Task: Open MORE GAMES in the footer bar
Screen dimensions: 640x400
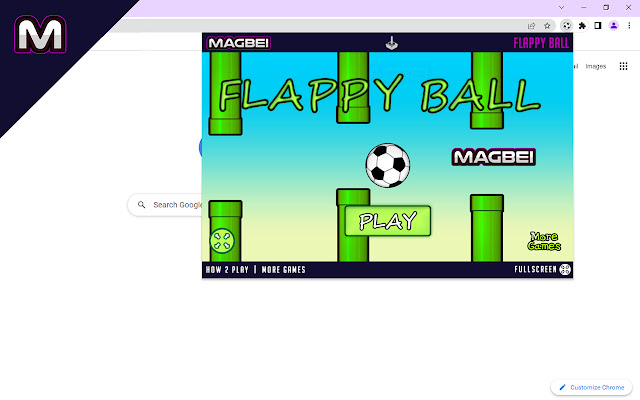Action: (283, 269)
